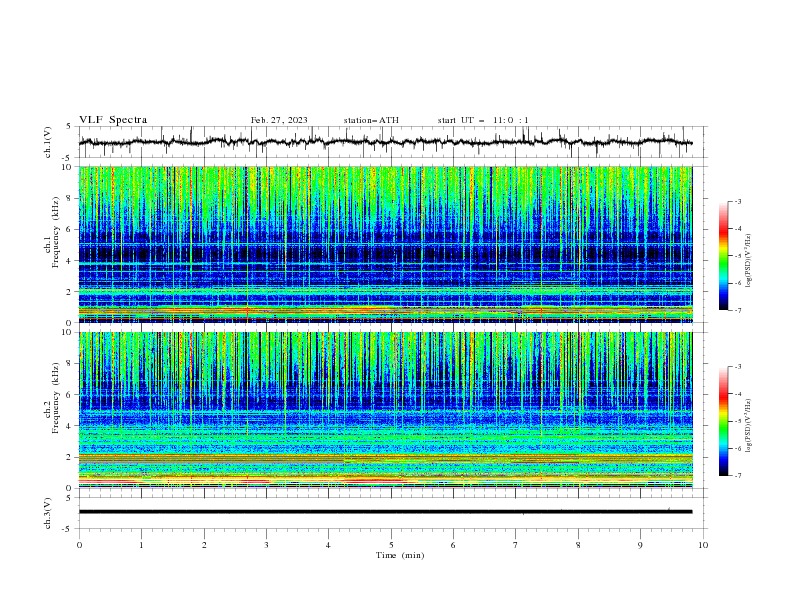Viewport: 792px width, 612px height.
Task: Click the ch.1(V) waveform axis label
Action: click(48, 142)
